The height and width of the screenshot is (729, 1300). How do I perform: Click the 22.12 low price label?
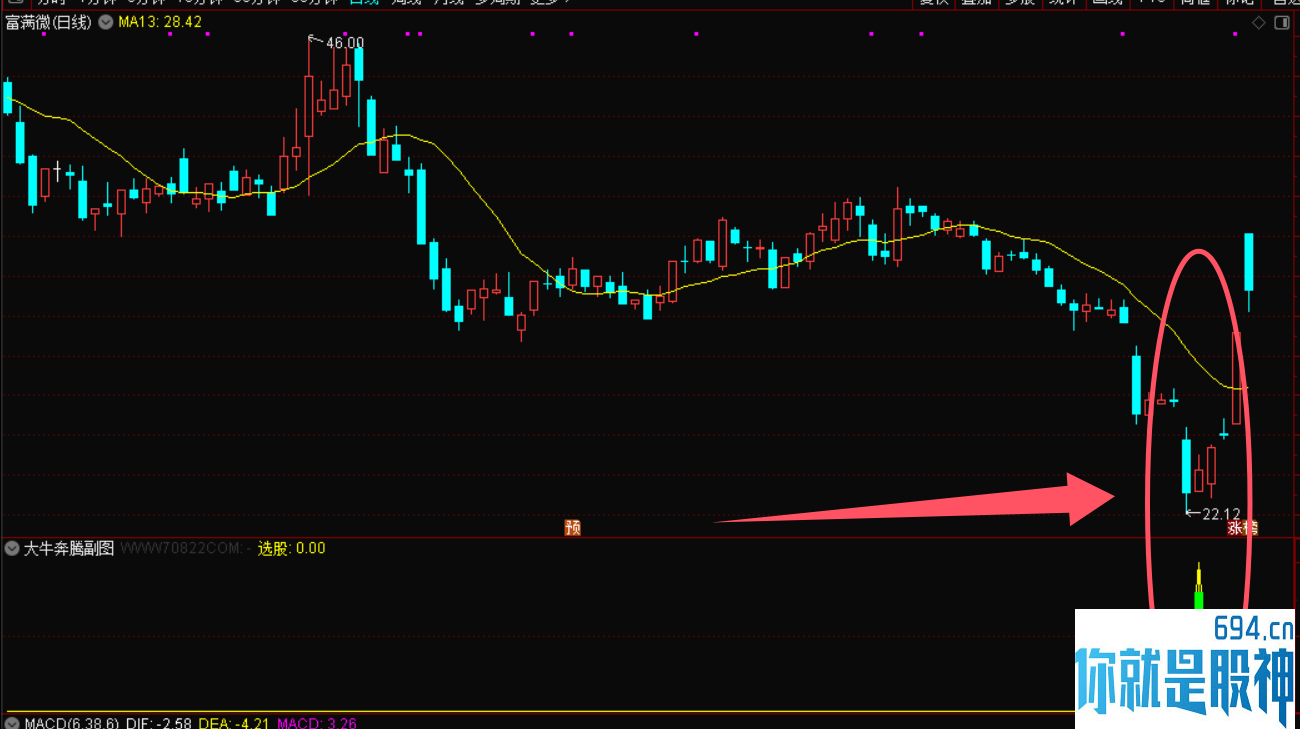click(1222, 514)
